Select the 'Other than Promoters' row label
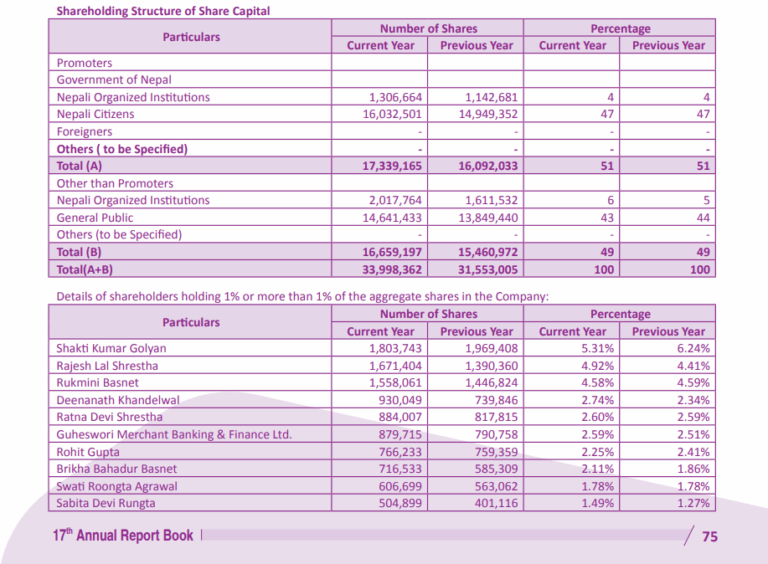 coord(115,183)
